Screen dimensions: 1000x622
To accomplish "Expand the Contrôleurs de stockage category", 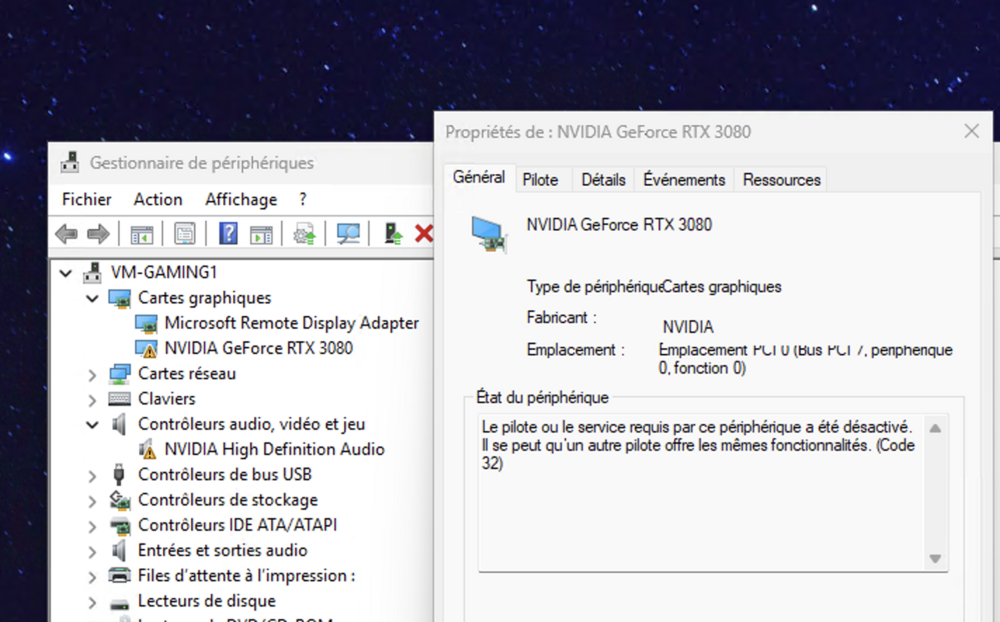I will (x=92, y=502).
